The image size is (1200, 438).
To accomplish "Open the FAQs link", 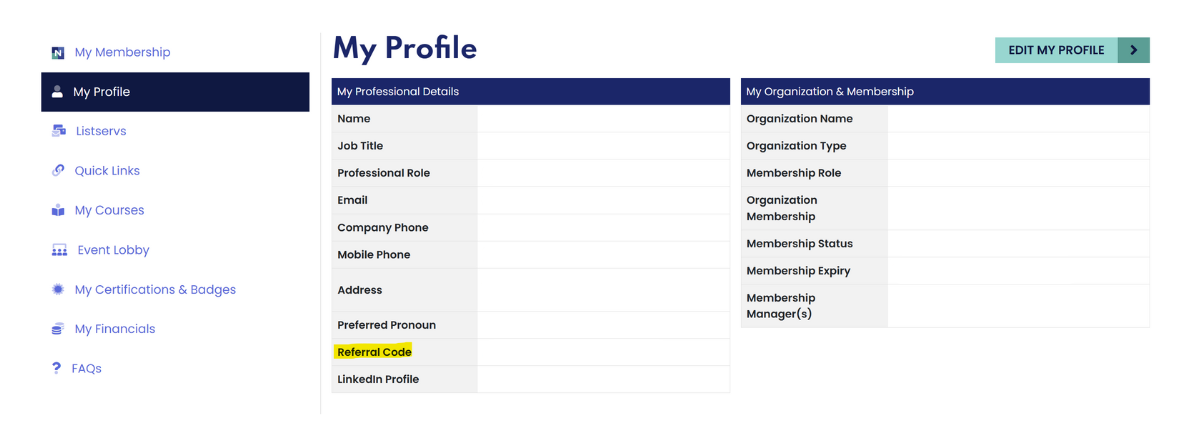I will click(87, 369).
